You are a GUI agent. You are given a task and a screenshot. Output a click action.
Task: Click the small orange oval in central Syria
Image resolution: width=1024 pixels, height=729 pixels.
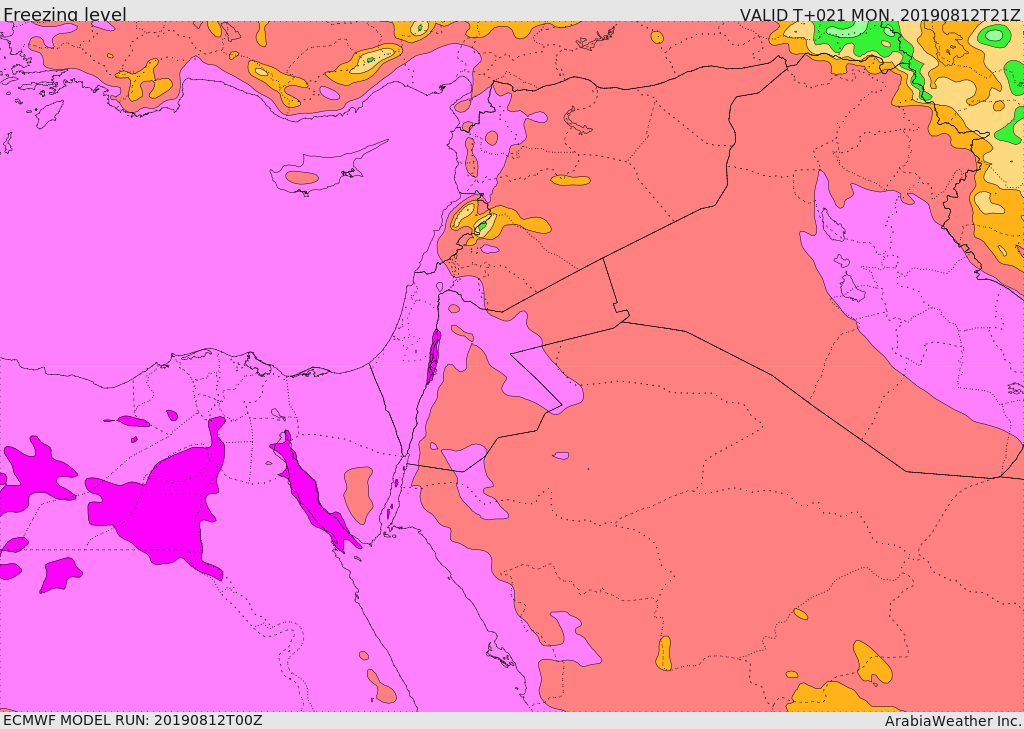click(x=571, y=180)
